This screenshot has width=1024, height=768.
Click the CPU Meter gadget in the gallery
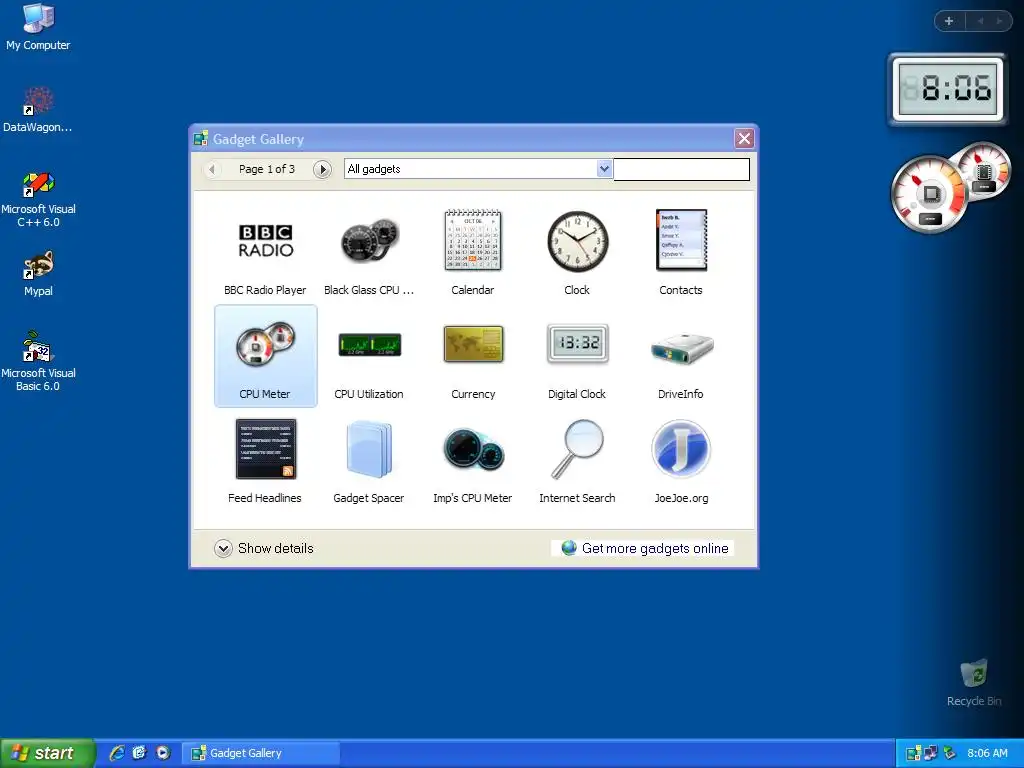[266, 356]
